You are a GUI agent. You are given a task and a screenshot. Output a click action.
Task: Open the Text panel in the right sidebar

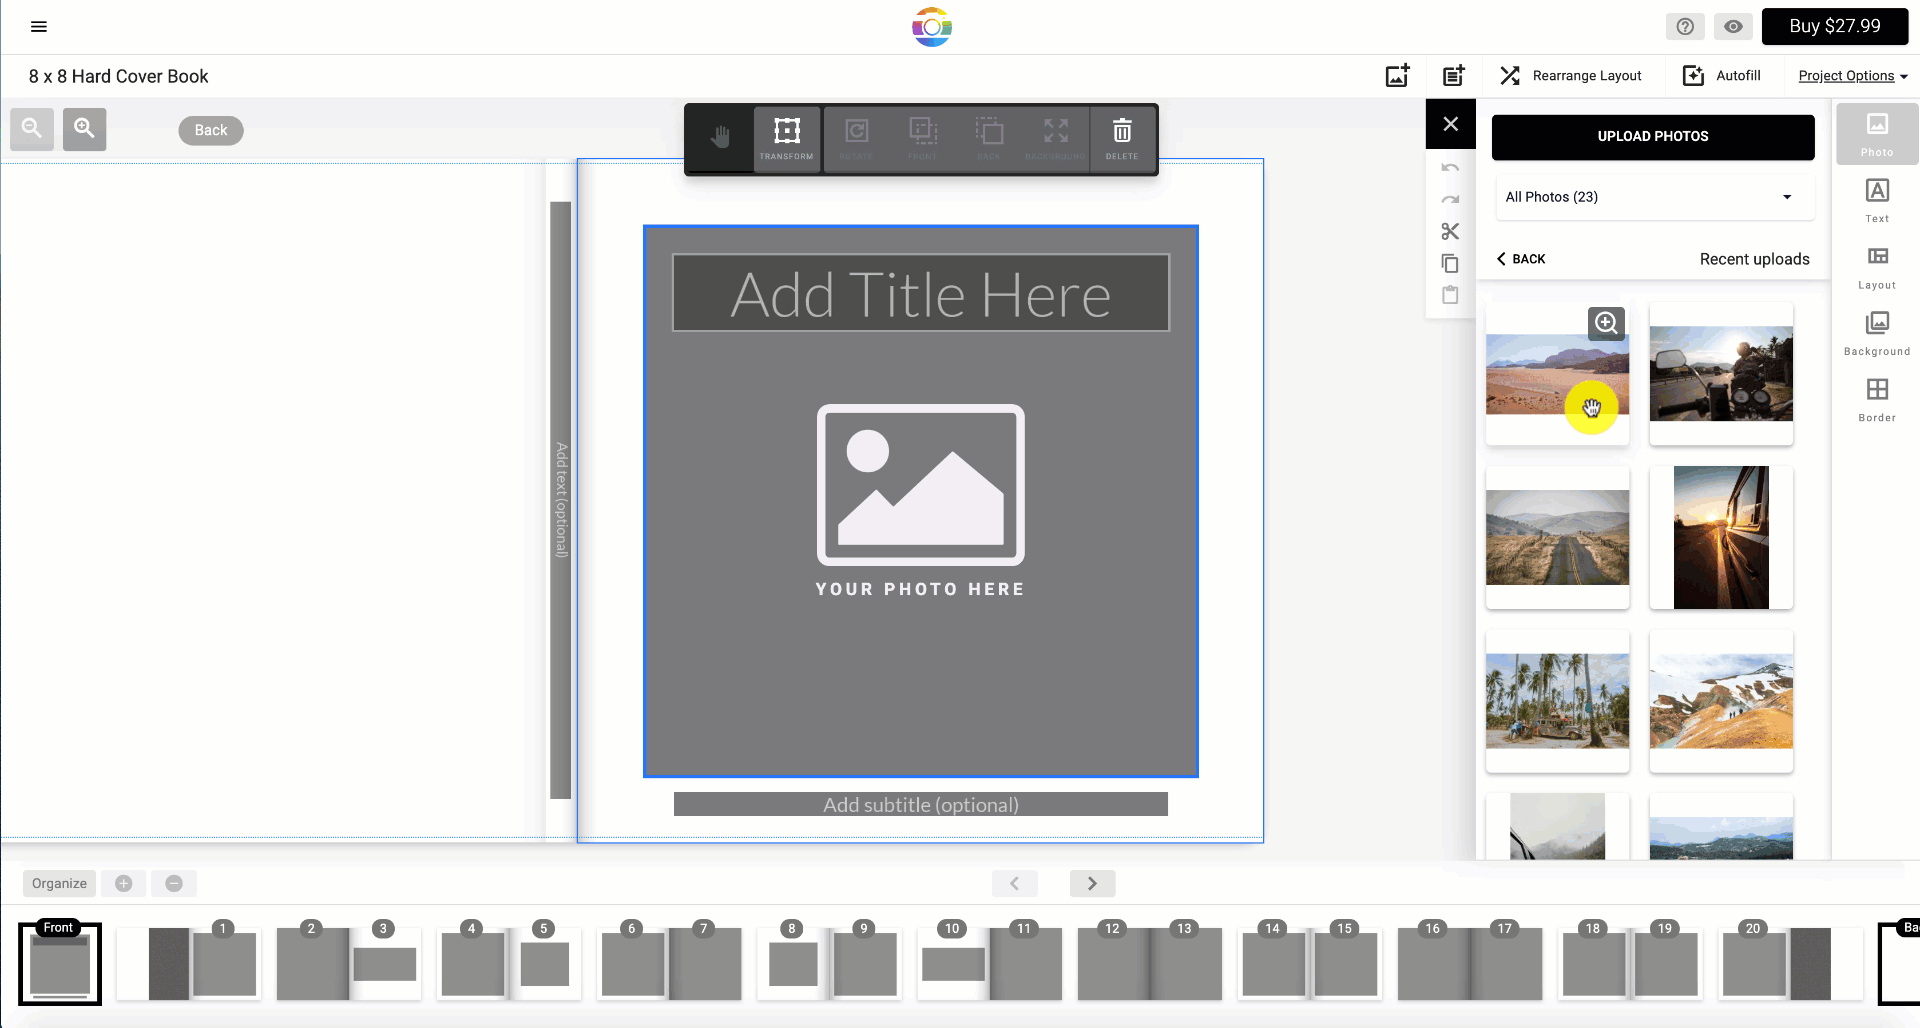click(x=1876, y=199)
